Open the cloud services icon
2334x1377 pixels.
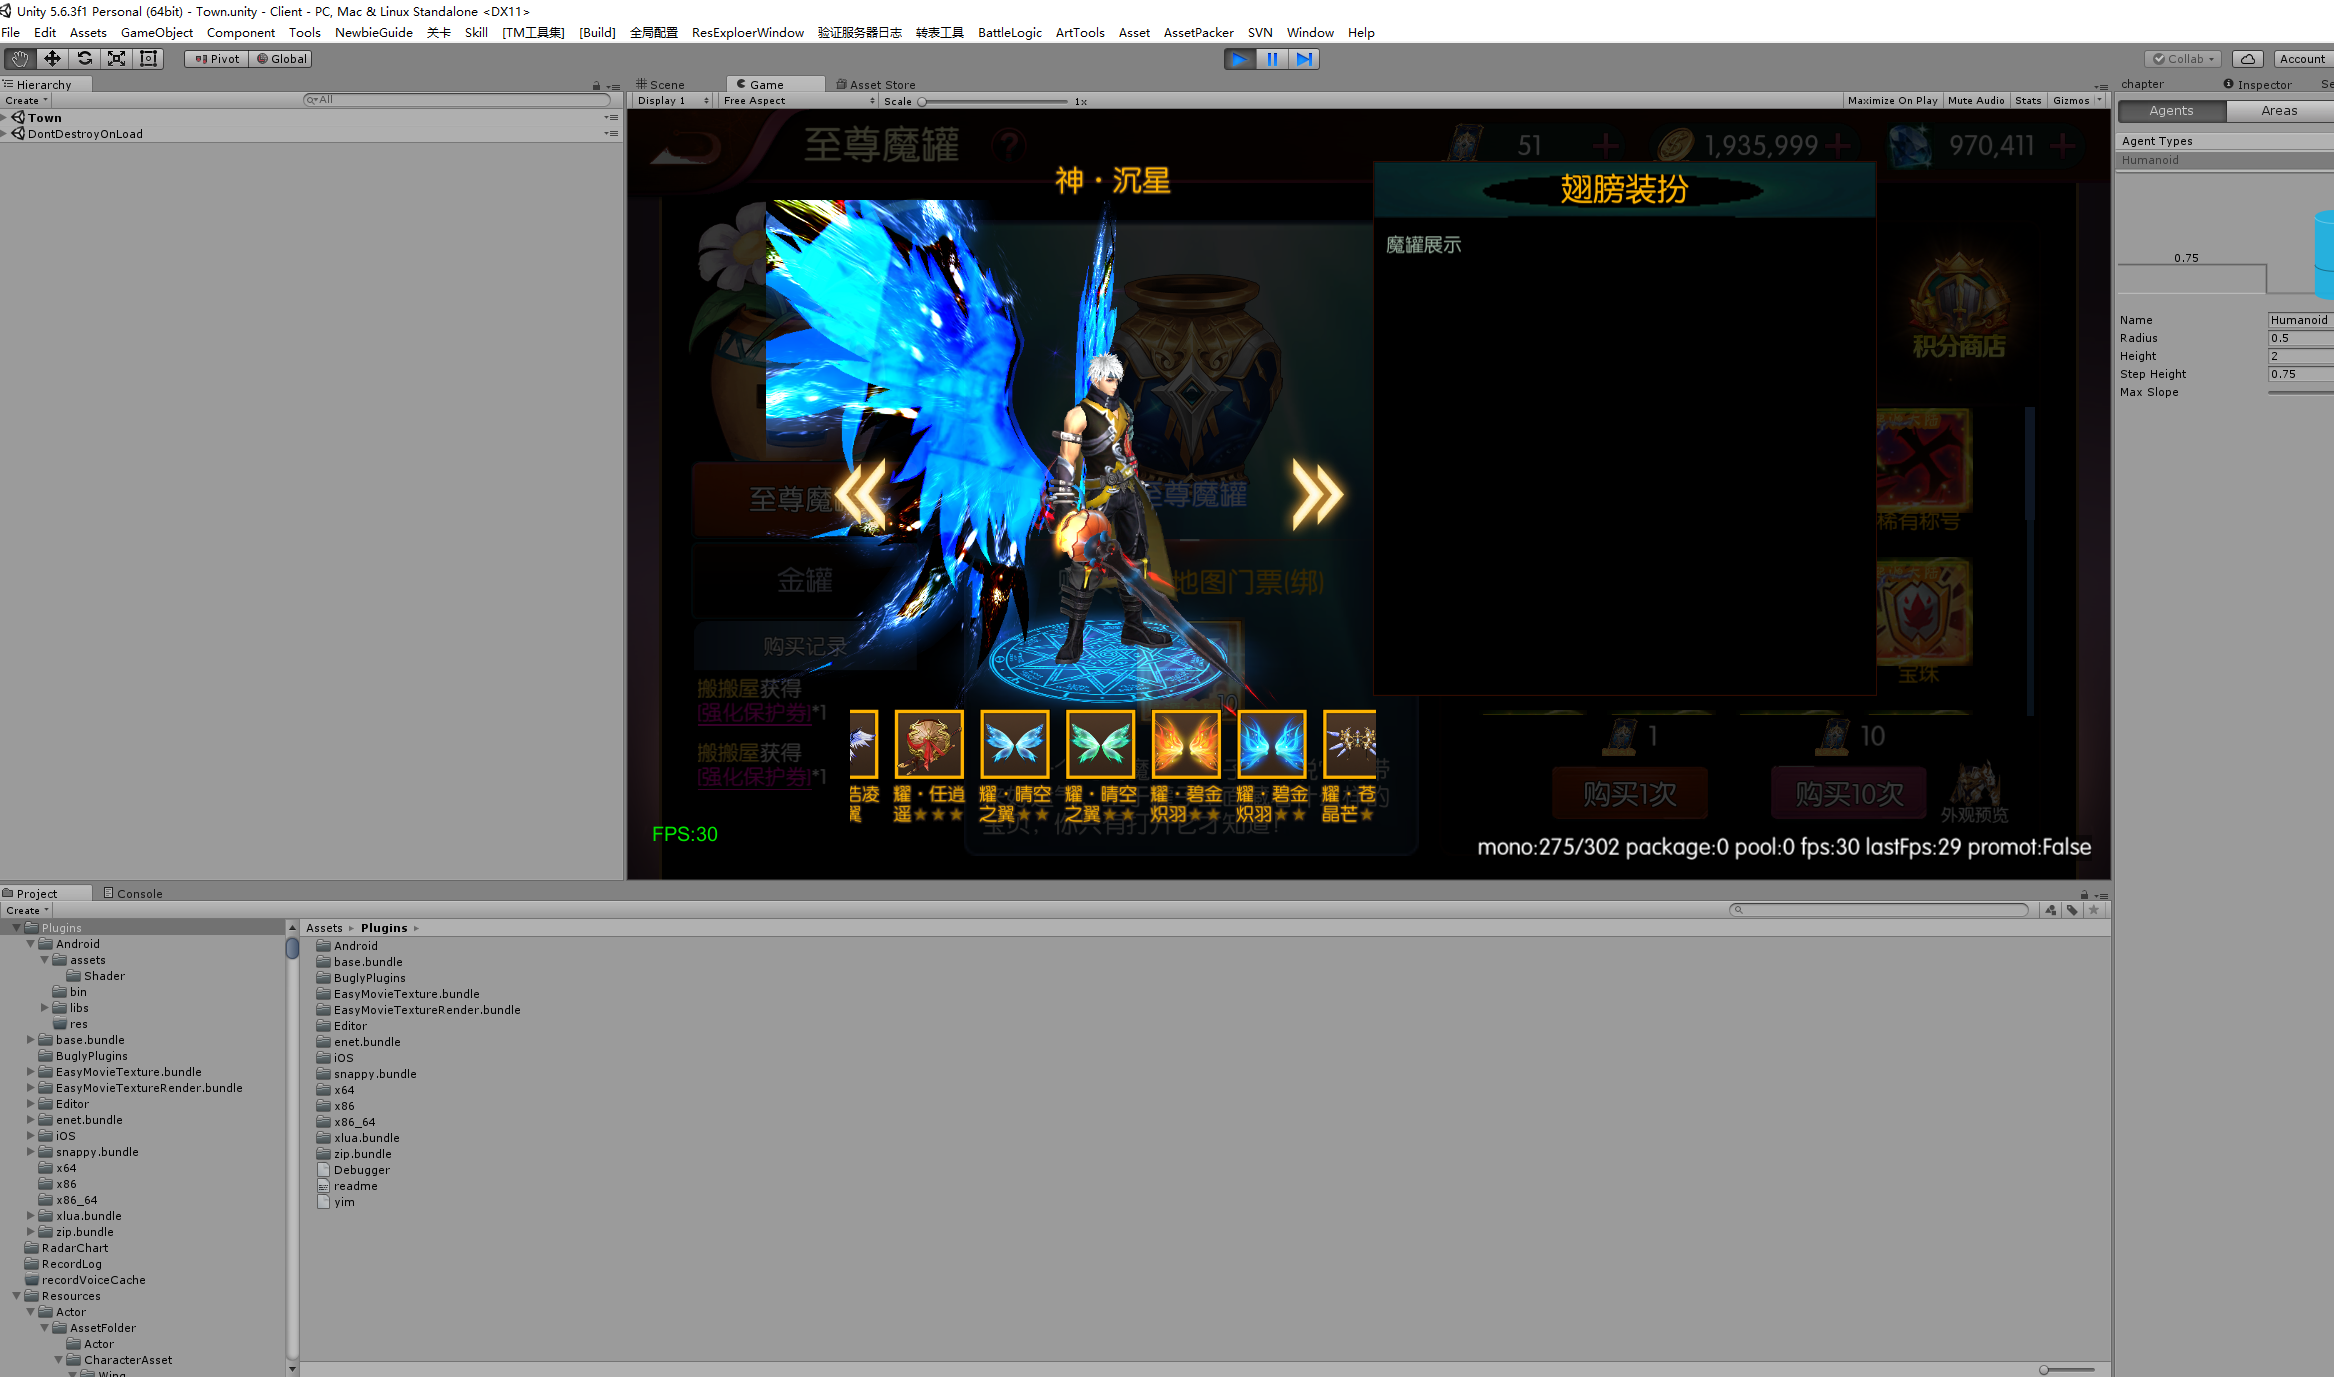(2248, 59)
